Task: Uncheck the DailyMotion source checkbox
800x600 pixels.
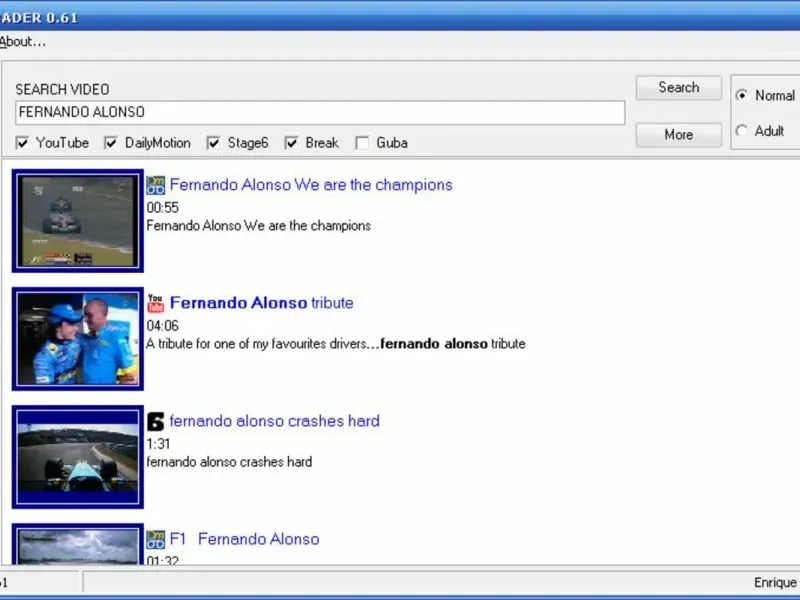Action: (x=111, y=143)
